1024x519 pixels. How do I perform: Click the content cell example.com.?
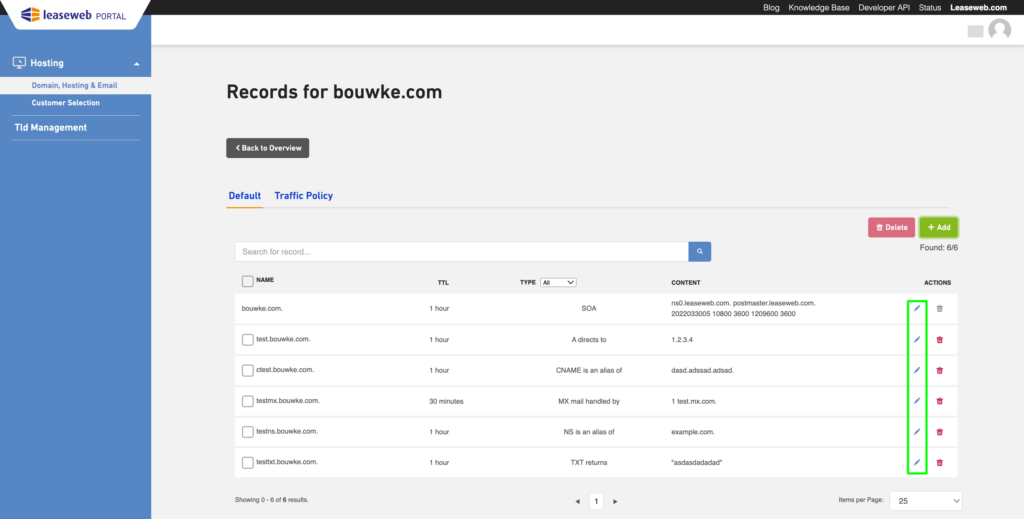tap(693, 432)
